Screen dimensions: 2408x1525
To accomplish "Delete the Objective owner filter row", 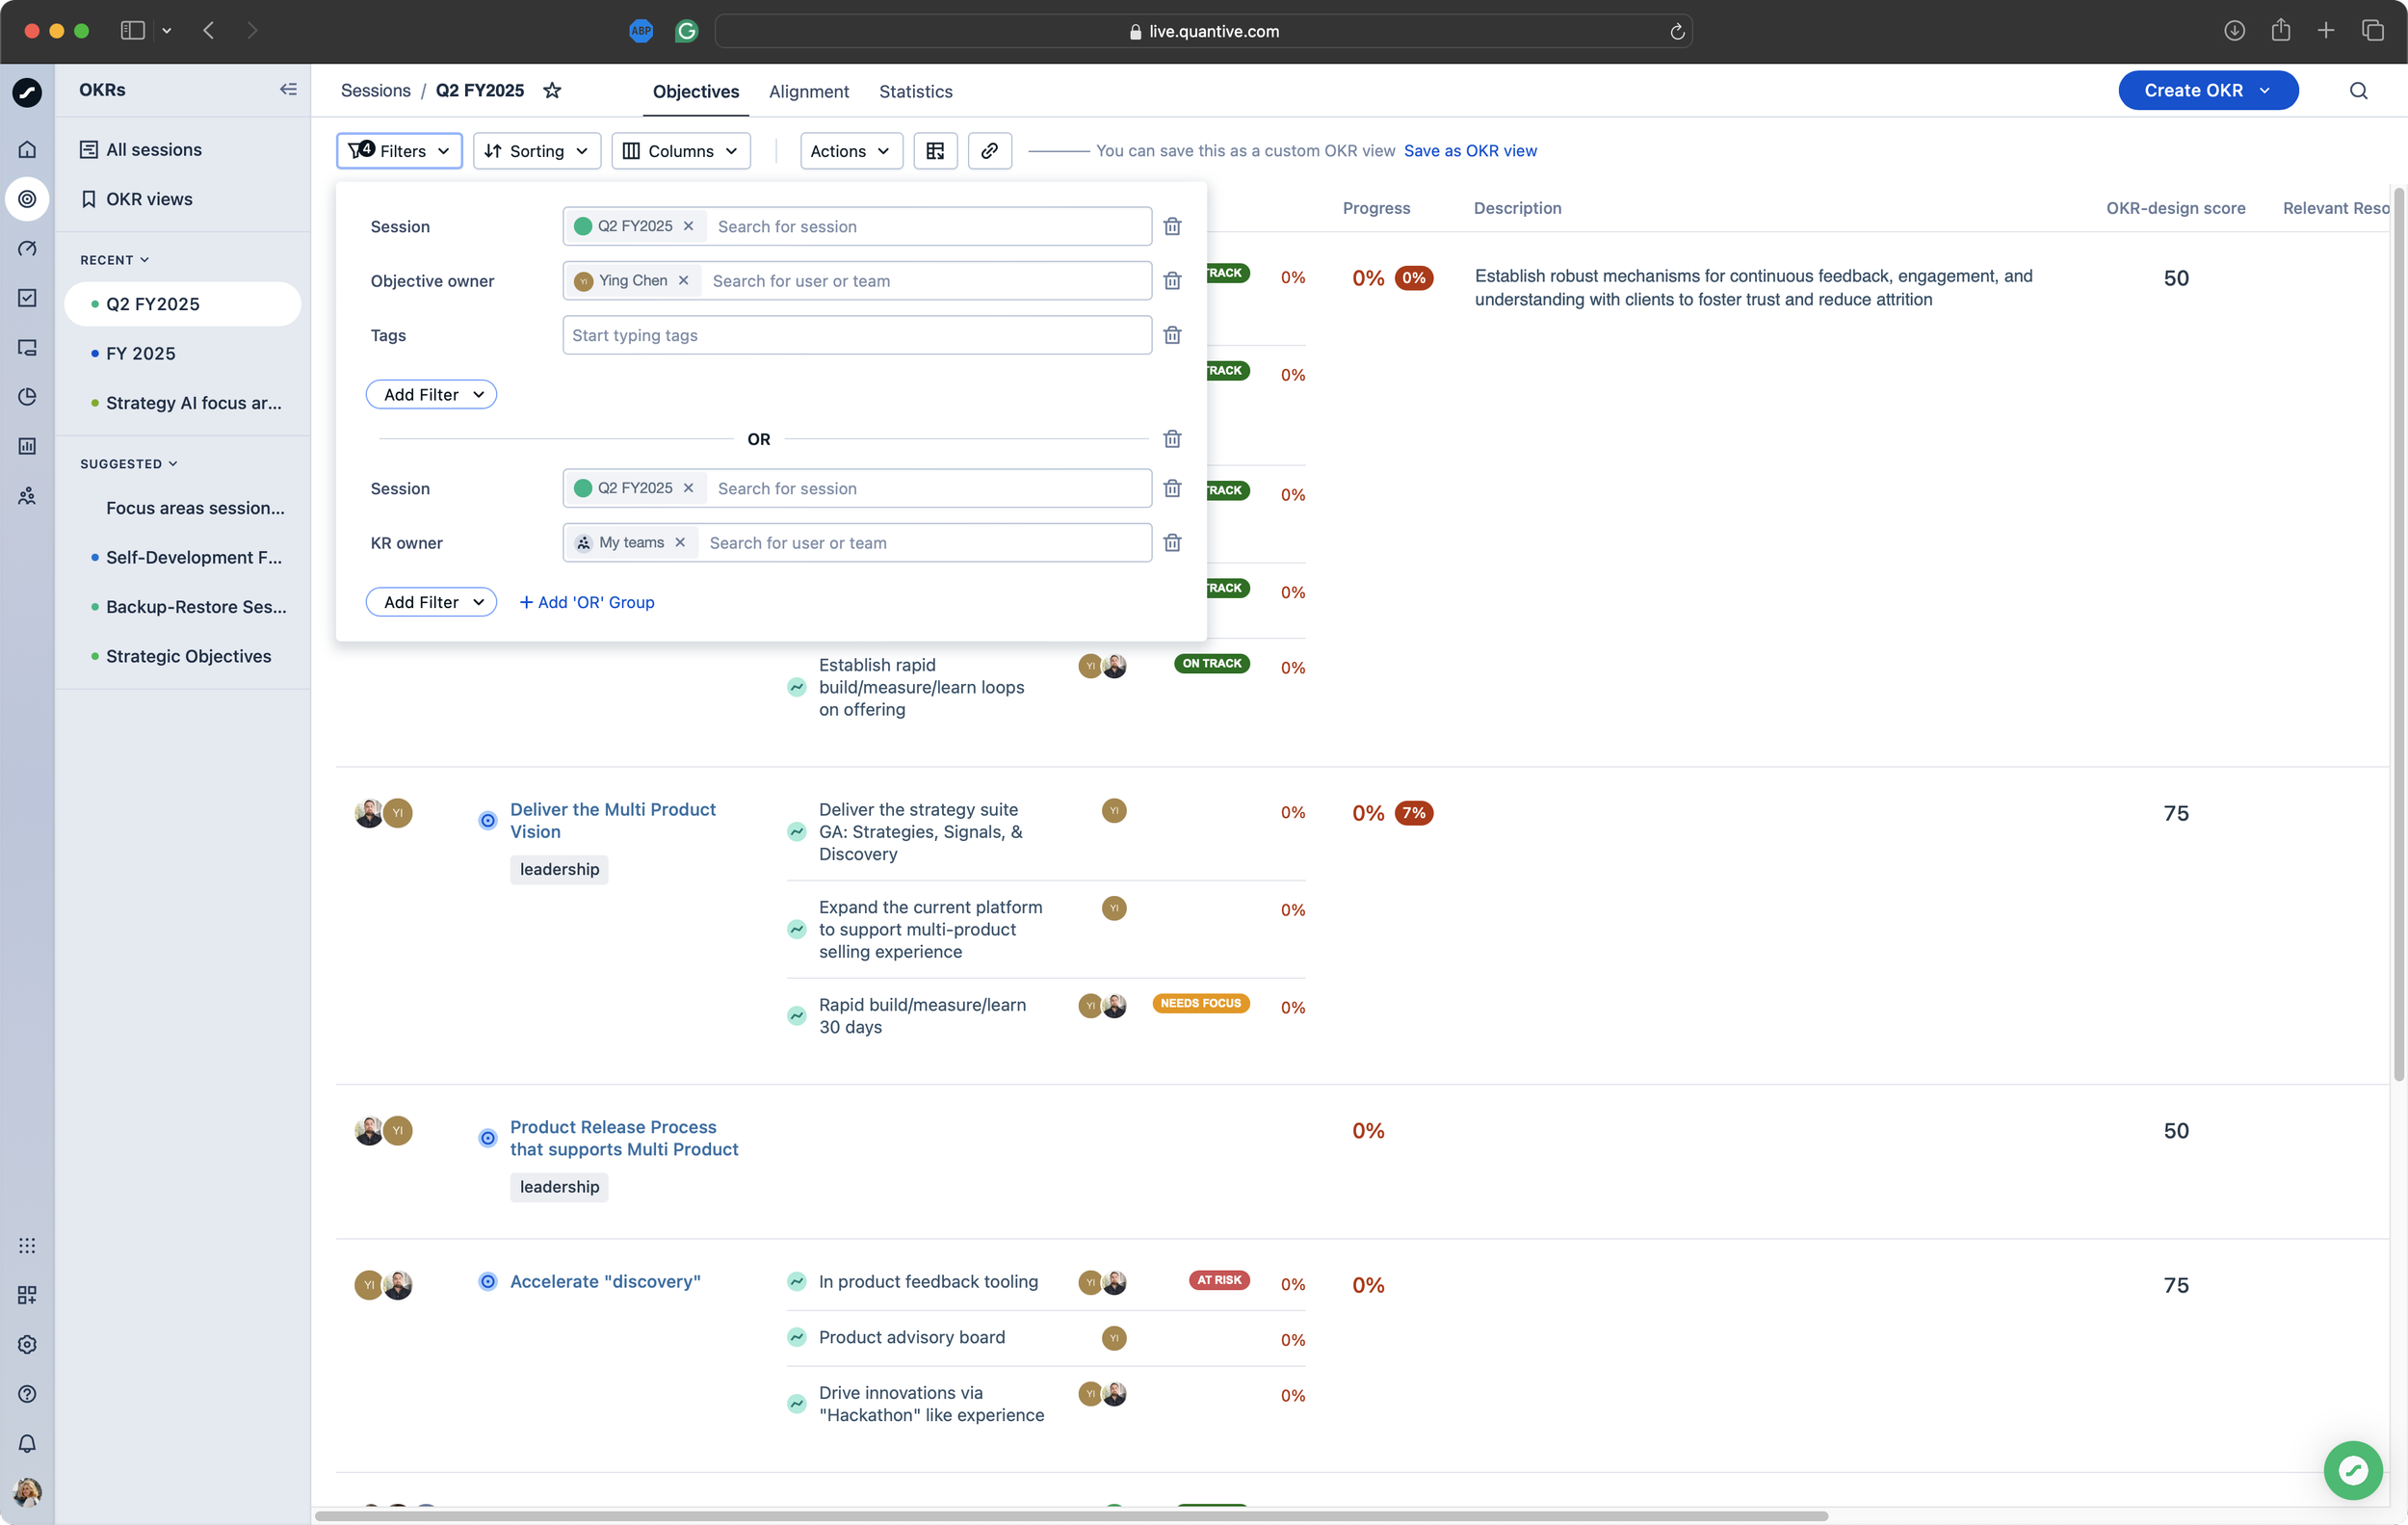I will [1172, 281].
